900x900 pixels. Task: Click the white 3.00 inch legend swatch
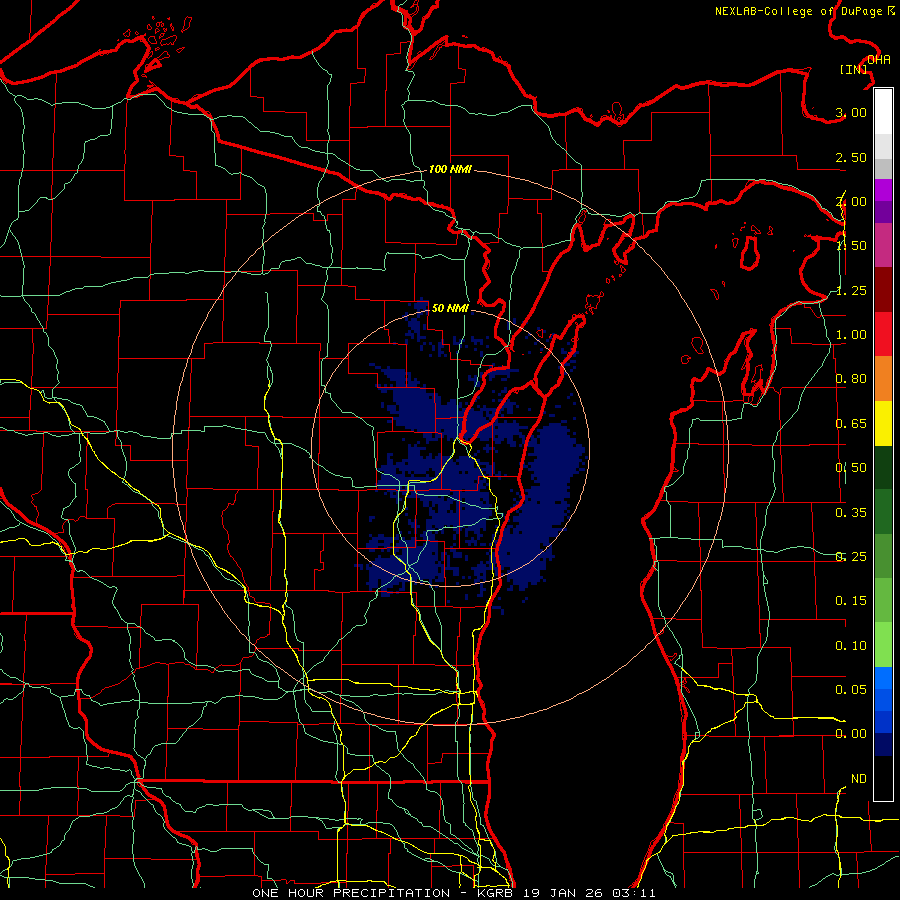tap(883, 112)
